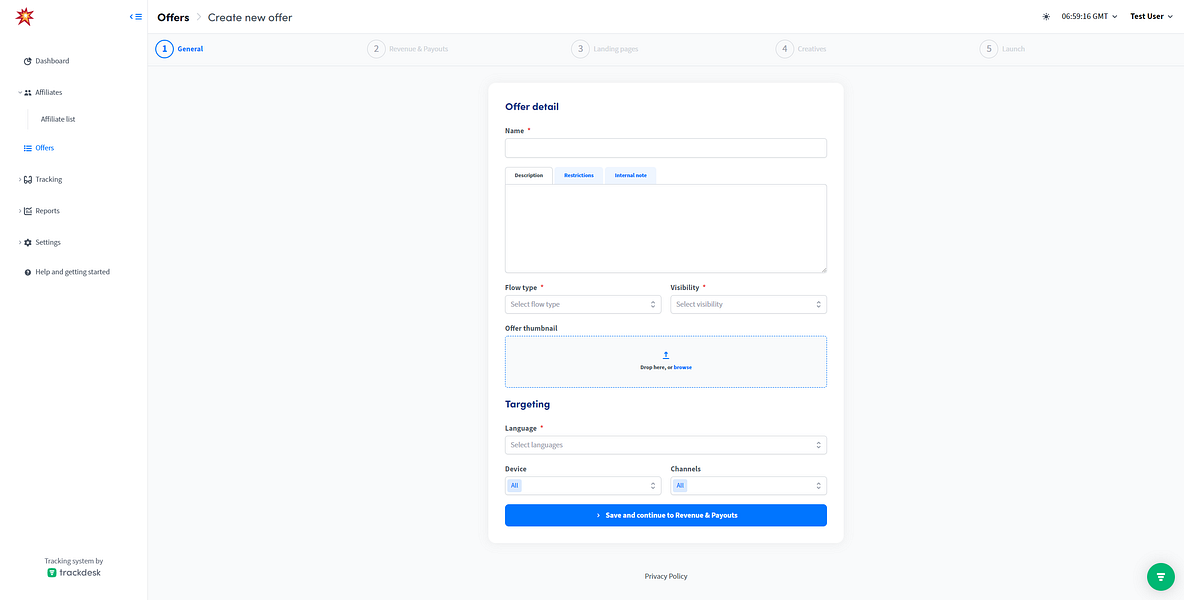
Task: Switch to the Restrictions tab
Action: click(578, 175)
